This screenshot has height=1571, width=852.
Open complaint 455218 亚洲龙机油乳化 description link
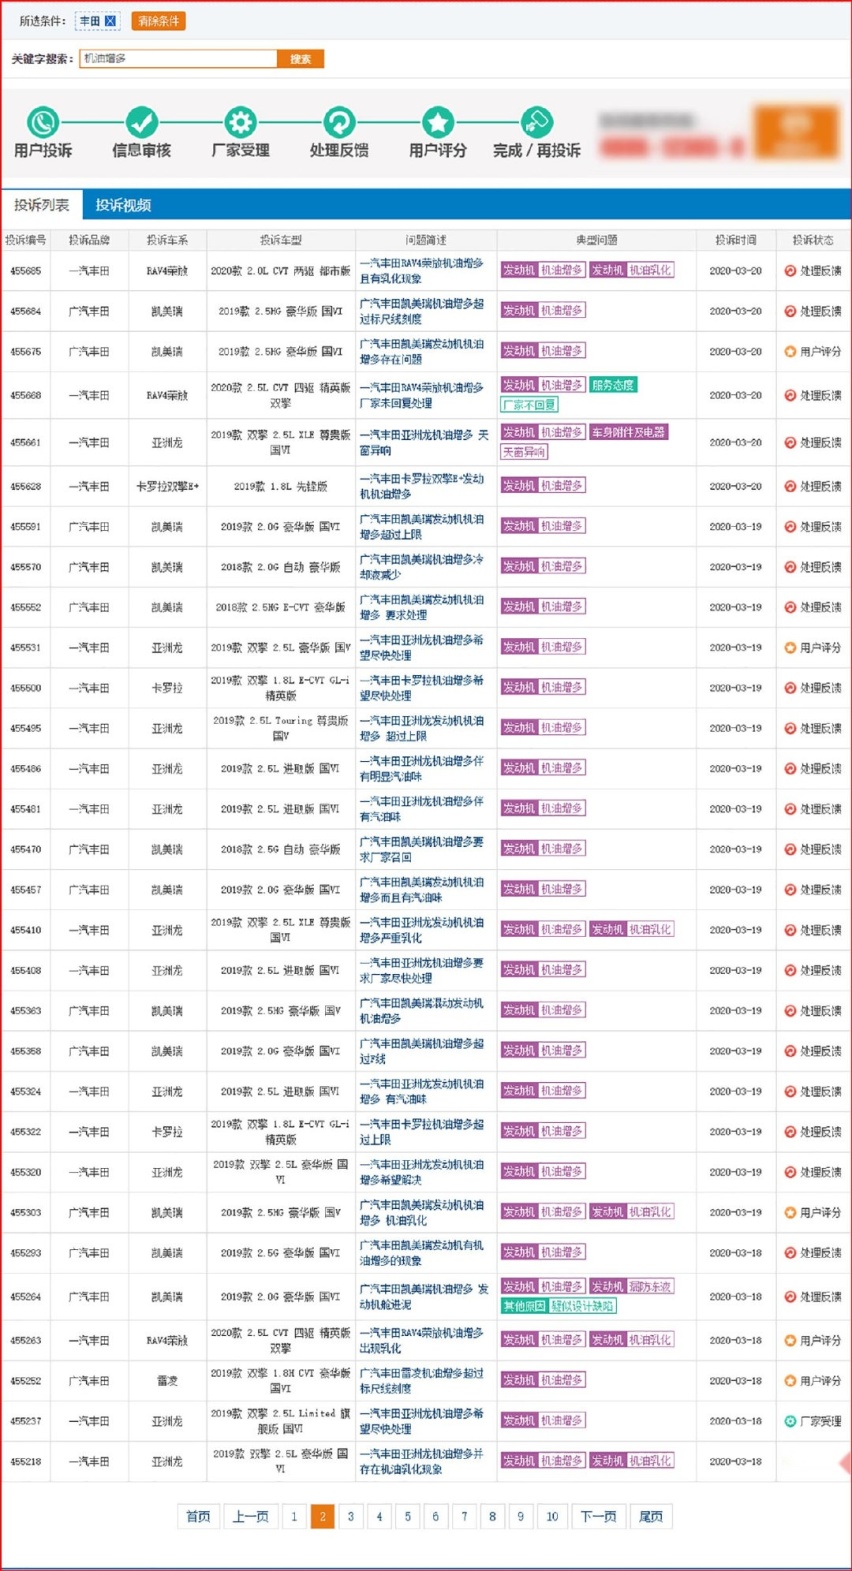point(421,1461)
